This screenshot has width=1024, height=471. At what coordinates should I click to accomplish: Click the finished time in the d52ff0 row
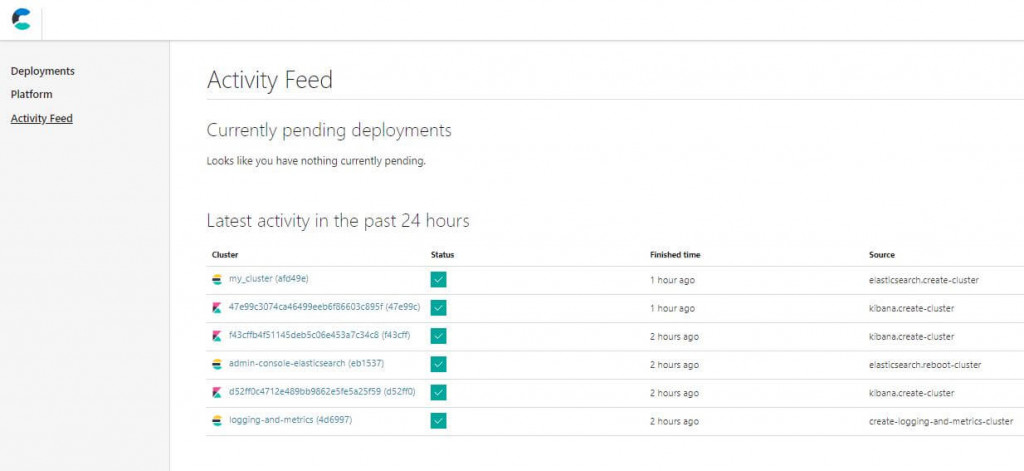[674, 393]
